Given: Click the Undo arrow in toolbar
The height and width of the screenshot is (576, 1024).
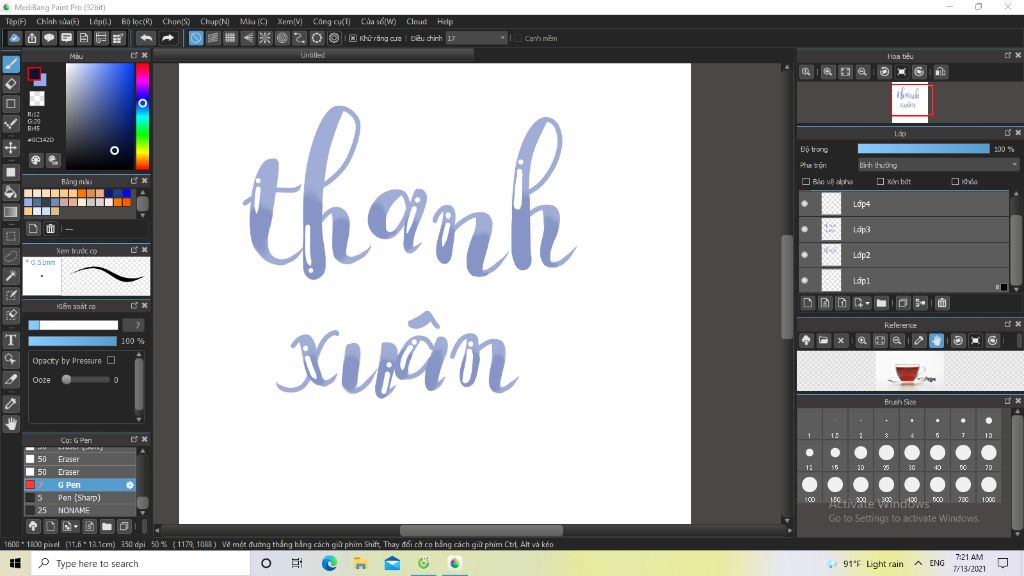Looking at the screenshot, I should pos(146,38).
